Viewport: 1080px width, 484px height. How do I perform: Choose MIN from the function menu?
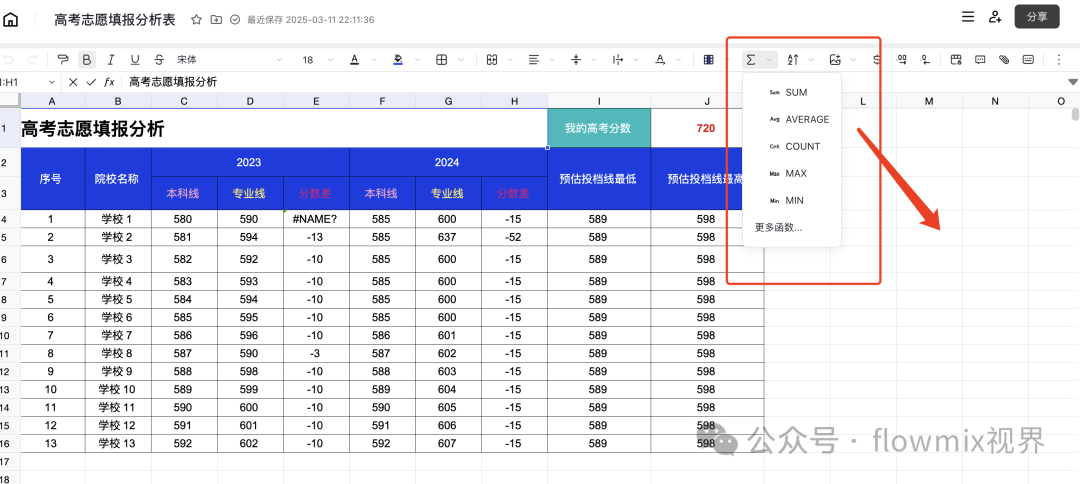click(x=792, y=200)
